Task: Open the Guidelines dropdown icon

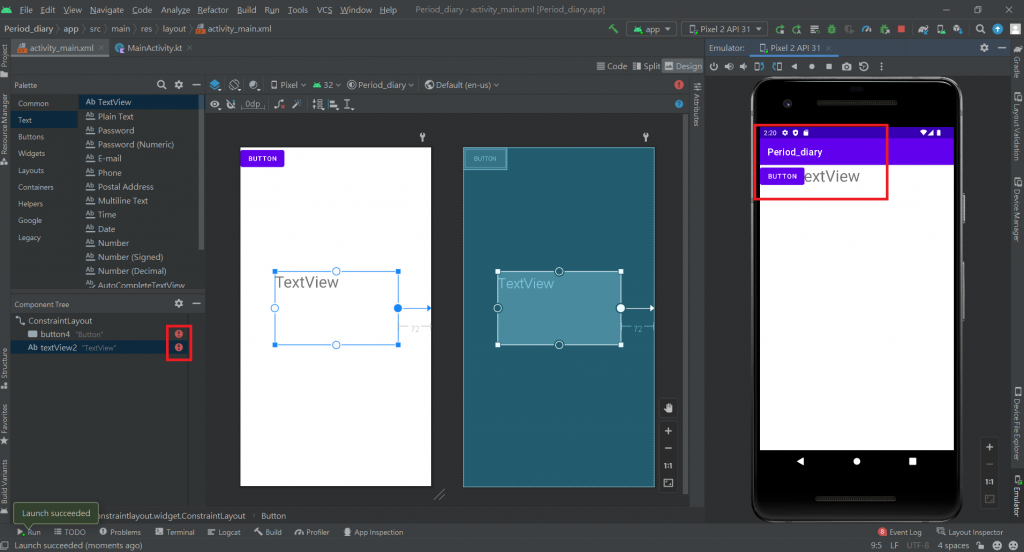Action: [349, 105]
